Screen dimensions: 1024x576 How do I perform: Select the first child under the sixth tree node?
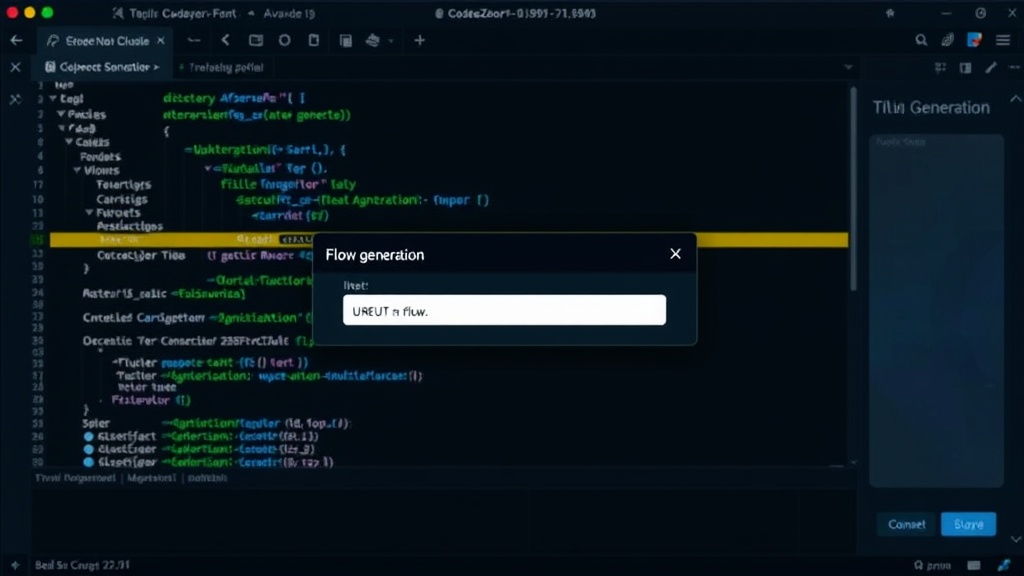(123, 185)
